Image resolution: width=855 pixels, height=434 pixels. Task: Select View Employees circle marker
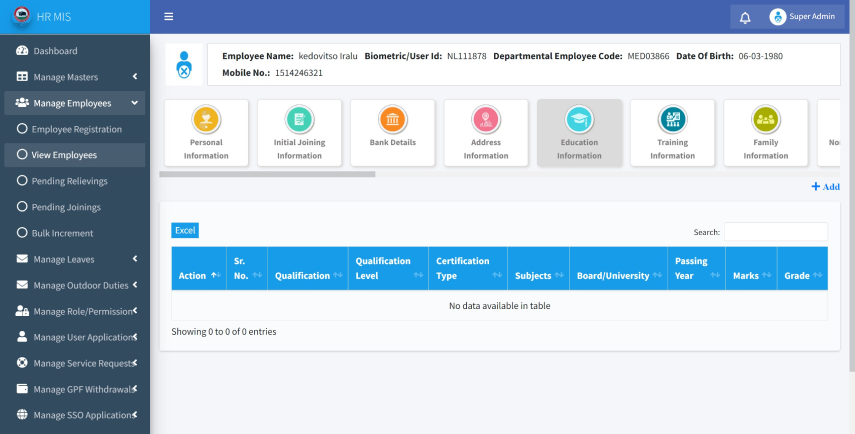[22, 154]
